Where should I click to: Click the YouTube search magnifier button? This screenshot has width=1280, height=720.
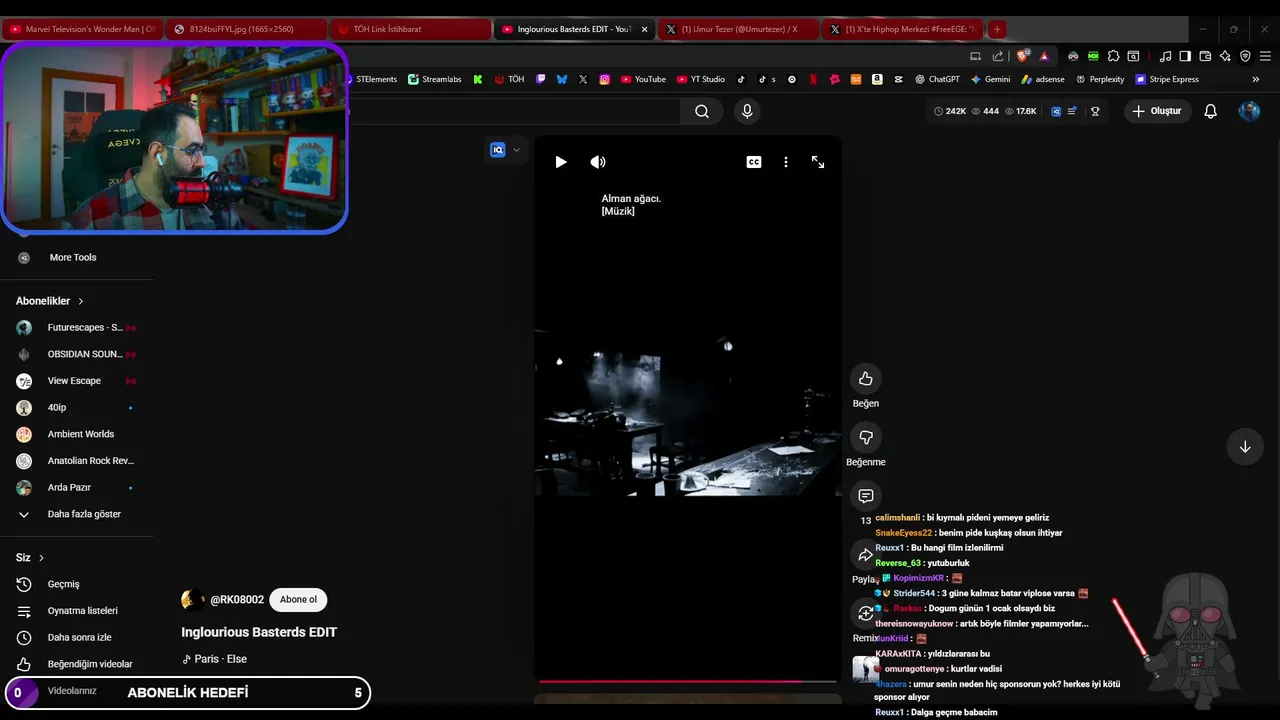(x=702, y=111)
